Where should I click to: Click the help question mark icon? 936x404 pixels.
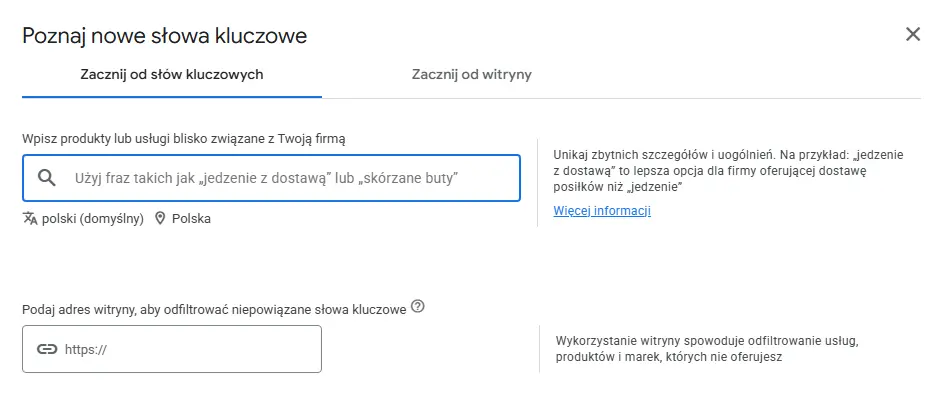(417, 307)
